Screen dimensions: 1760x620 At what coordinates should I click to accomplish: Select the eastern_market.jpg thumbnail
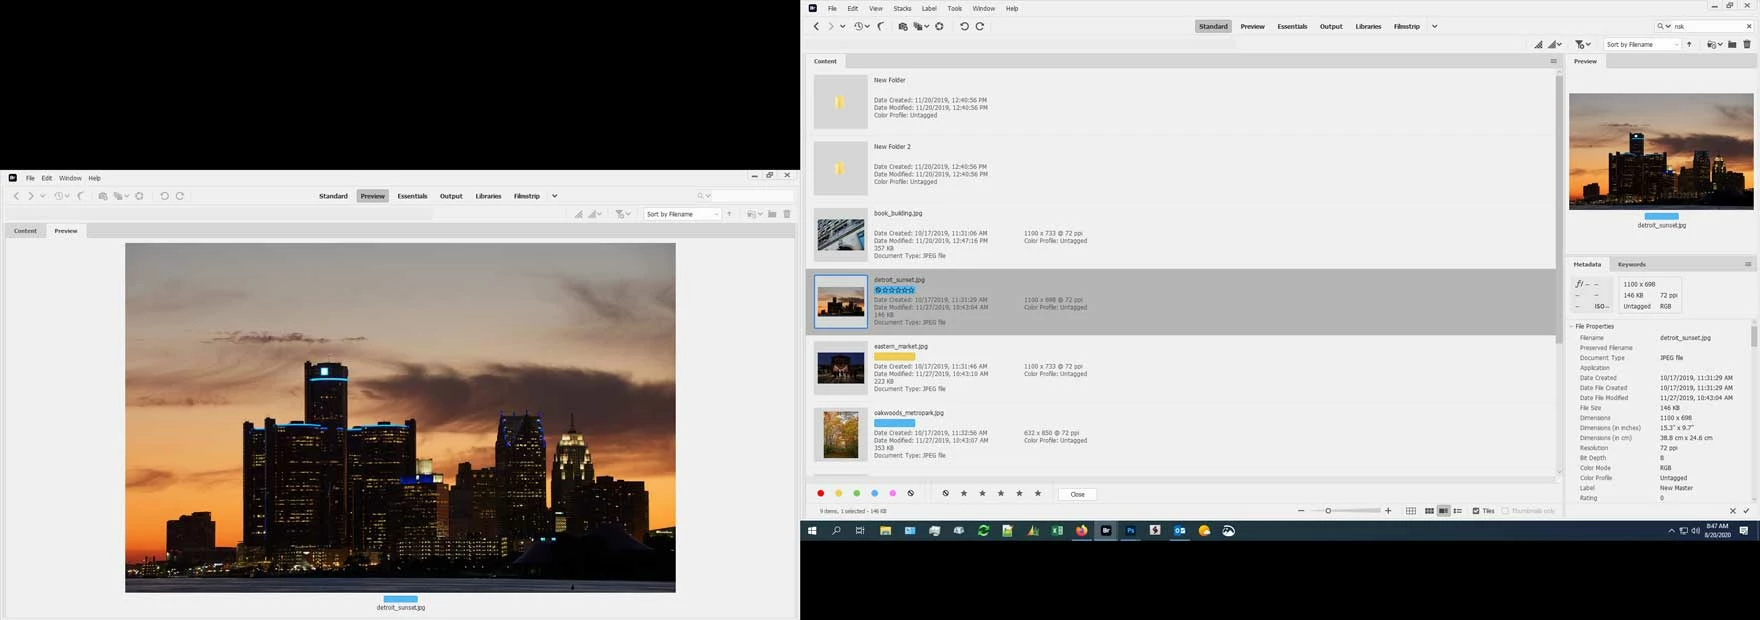(x=840, y=368)
